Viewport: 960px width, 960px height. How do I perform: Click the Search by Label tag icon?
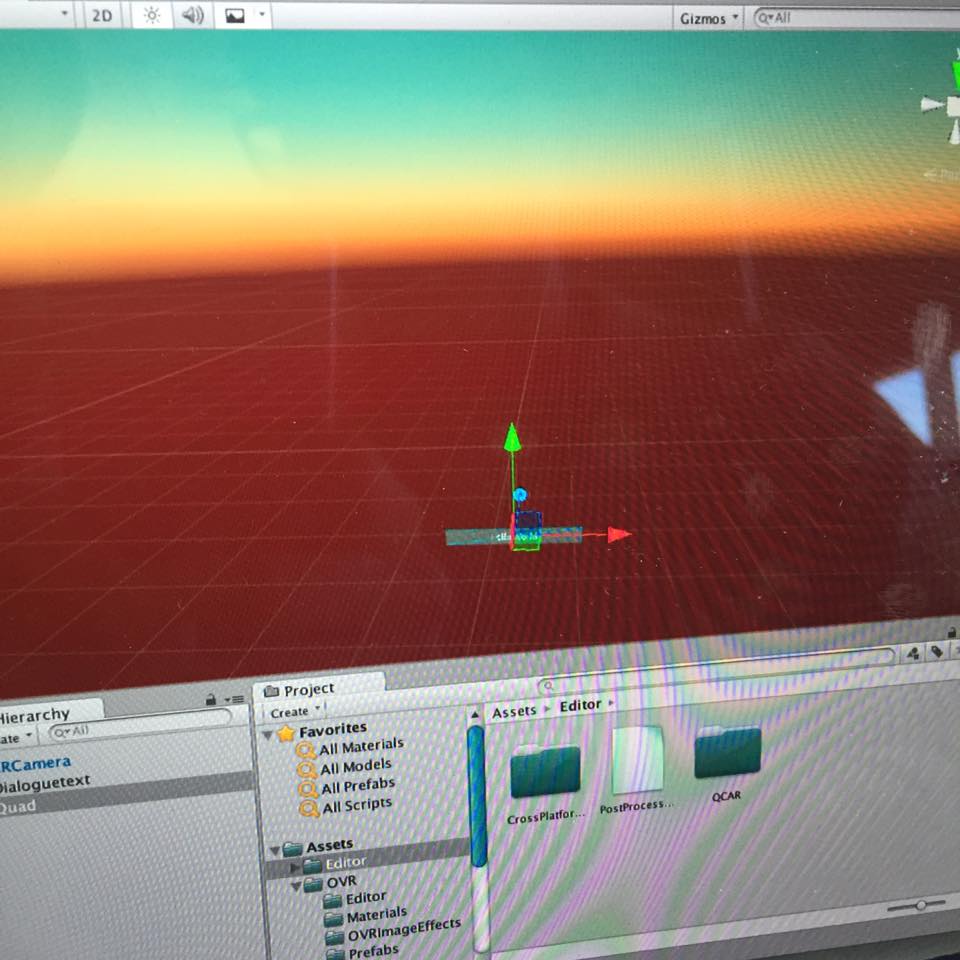(x=936, y=651)
